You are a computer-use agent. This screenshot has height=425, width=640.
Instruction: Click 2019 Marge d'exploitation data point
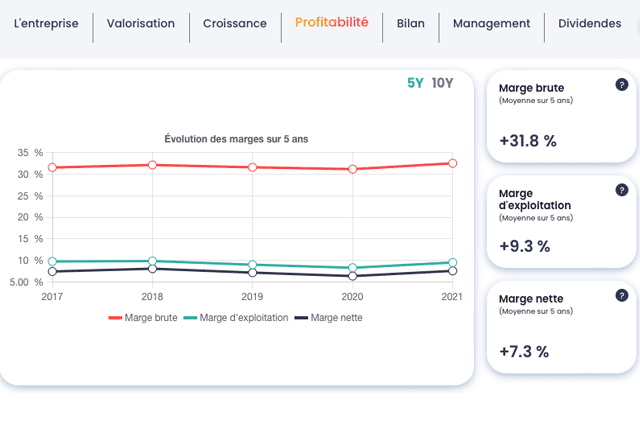(252, 265)
